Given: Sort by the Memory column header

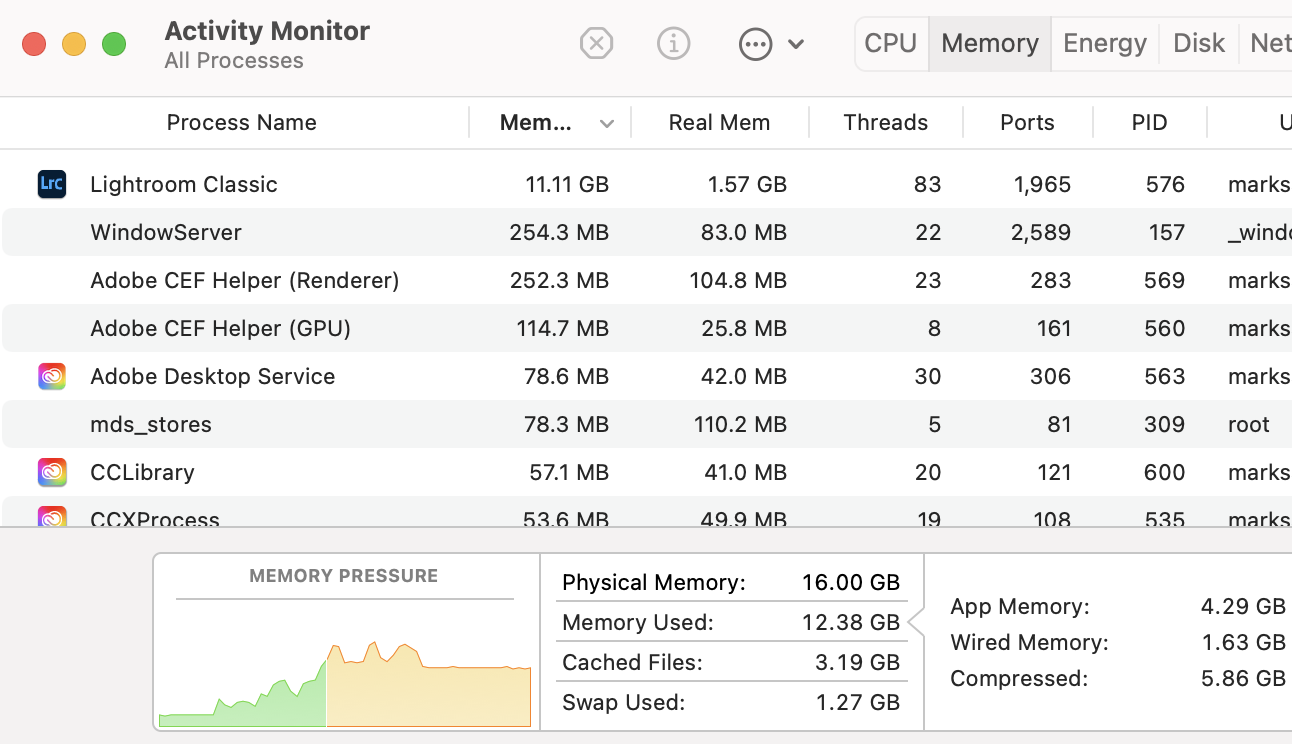Looking at the screenshot, I should click(x=536, y=123).
